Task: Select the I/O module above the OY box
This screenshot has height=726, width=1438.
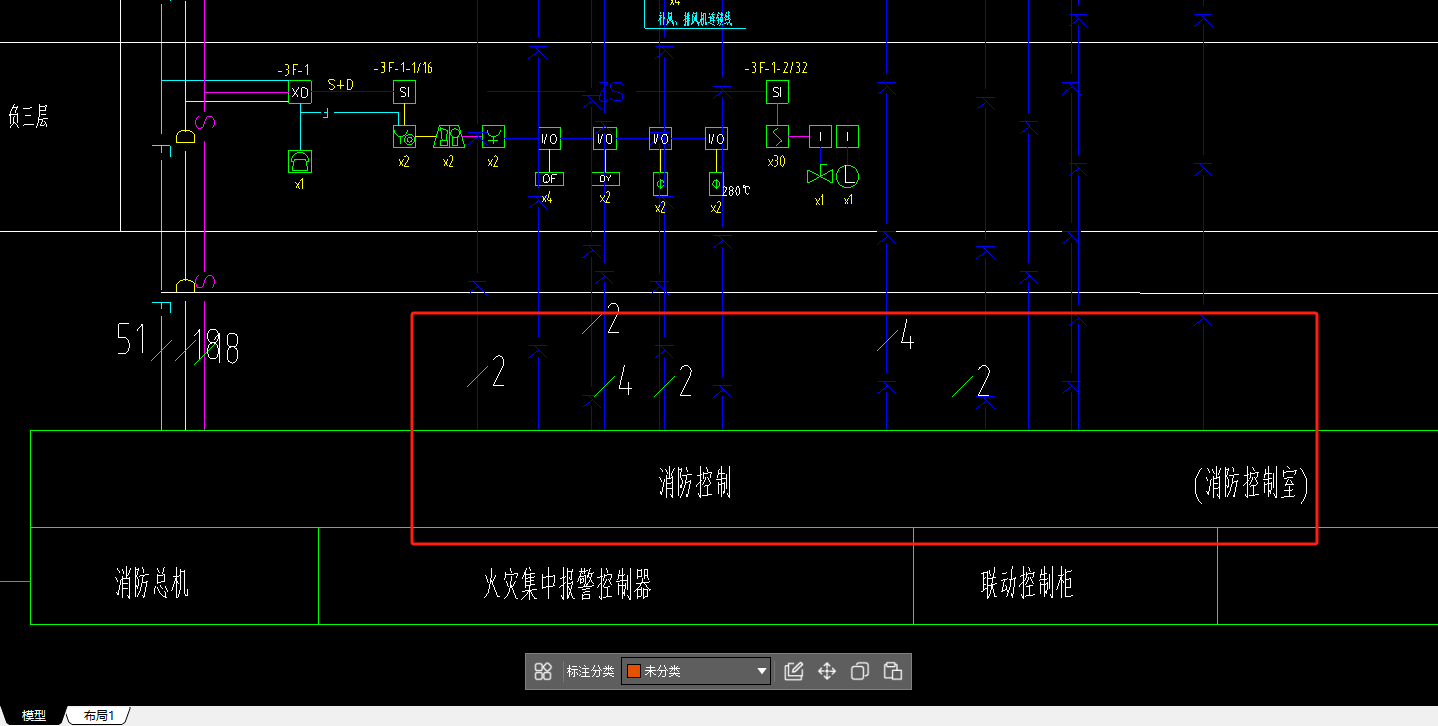Action: [x=605, y=138]
